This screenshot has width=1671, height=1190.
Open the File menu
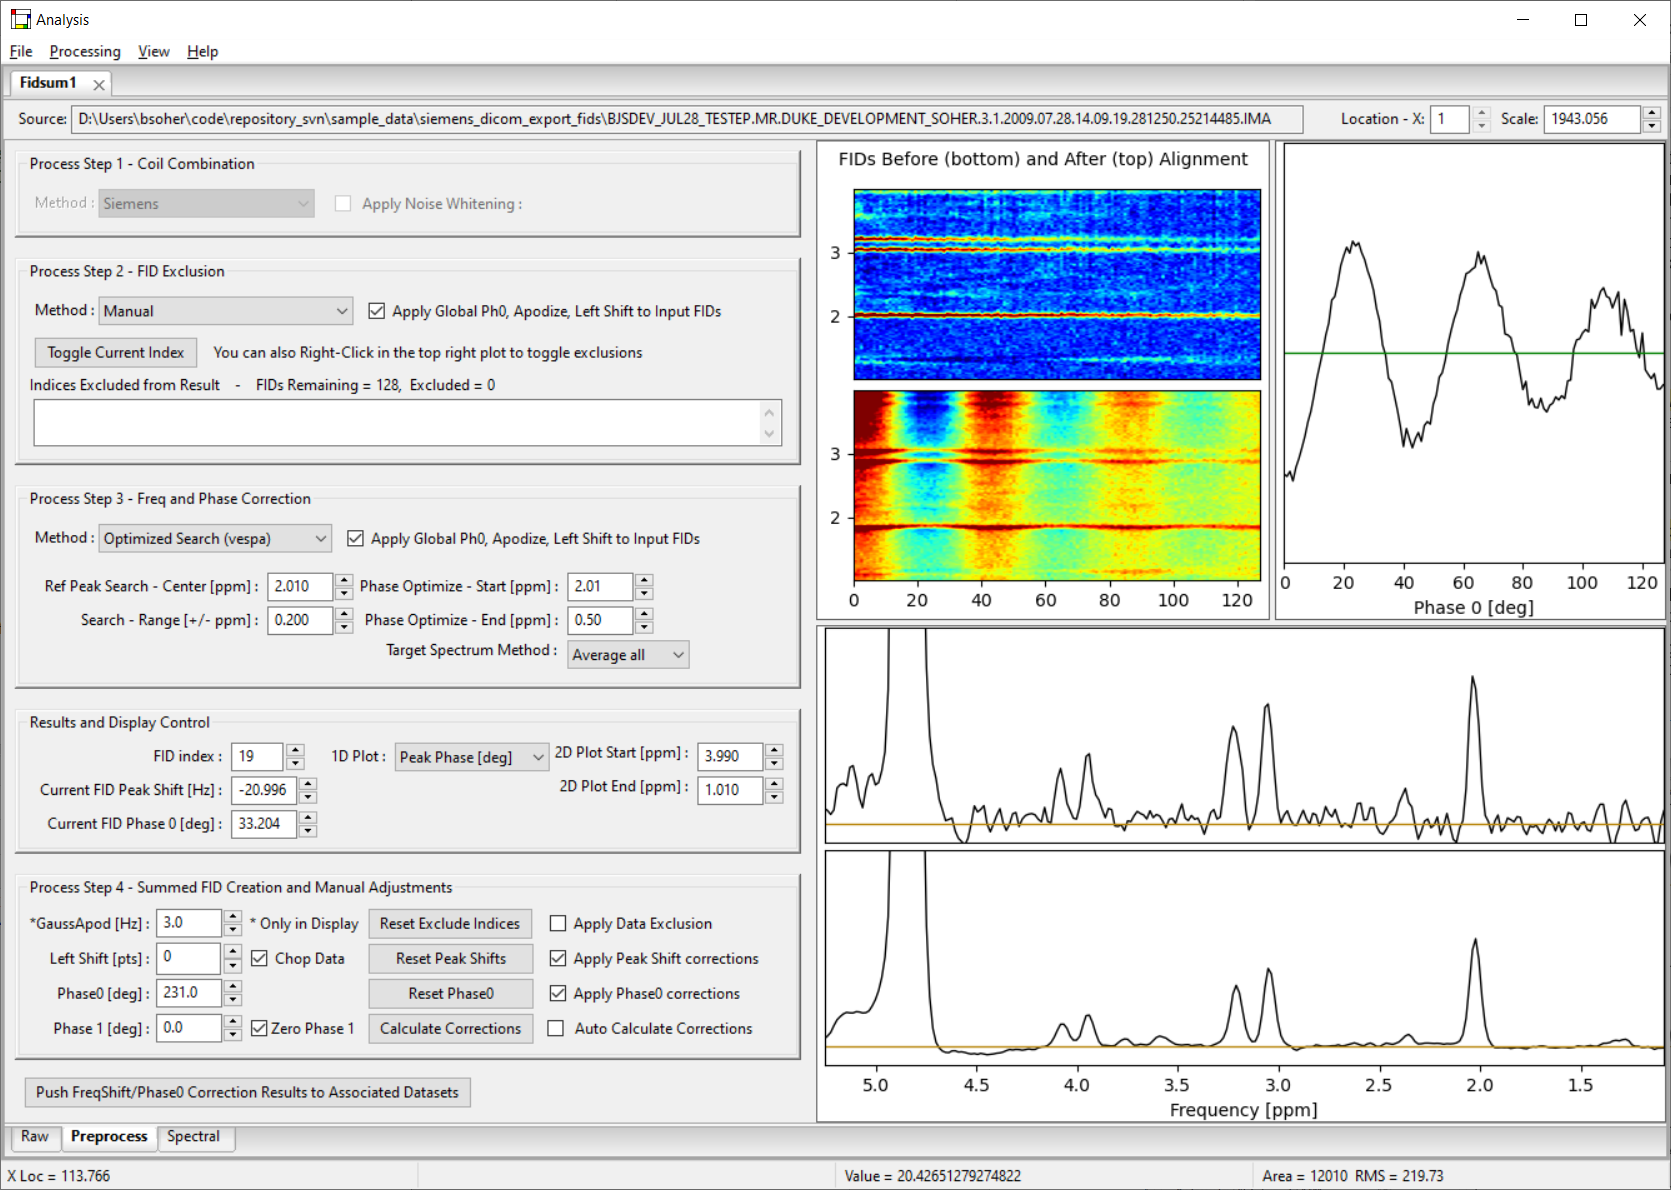point(20,51)
